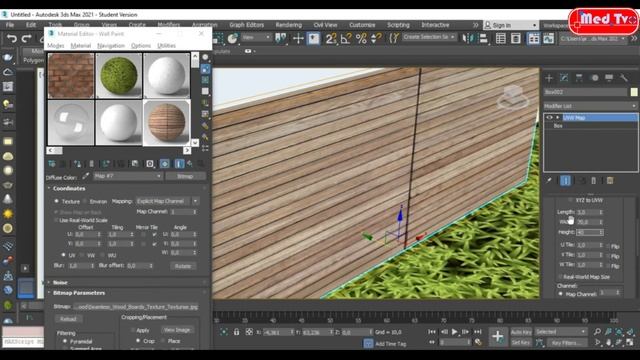Open the Modify command panel tab
The width and height of the screenshot is (640, 360).
[564, 78]
